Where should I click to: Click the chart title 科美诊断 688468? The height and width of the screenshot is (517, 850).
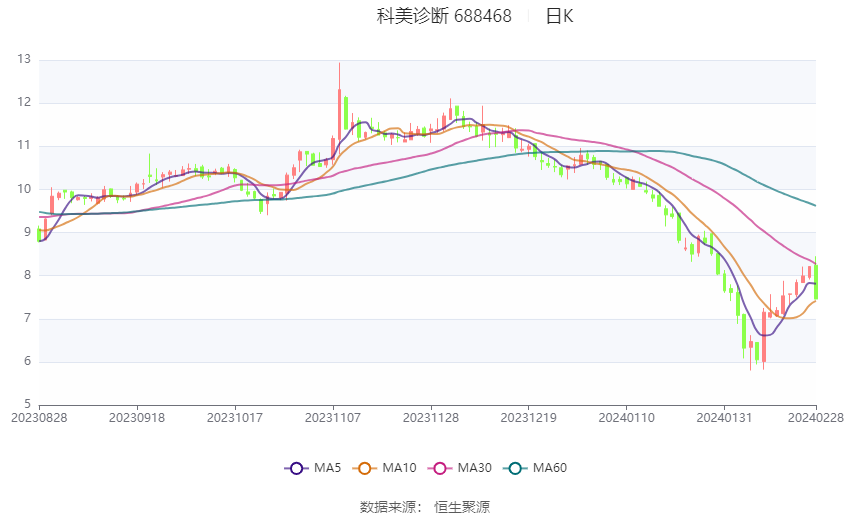click(444, 16)
